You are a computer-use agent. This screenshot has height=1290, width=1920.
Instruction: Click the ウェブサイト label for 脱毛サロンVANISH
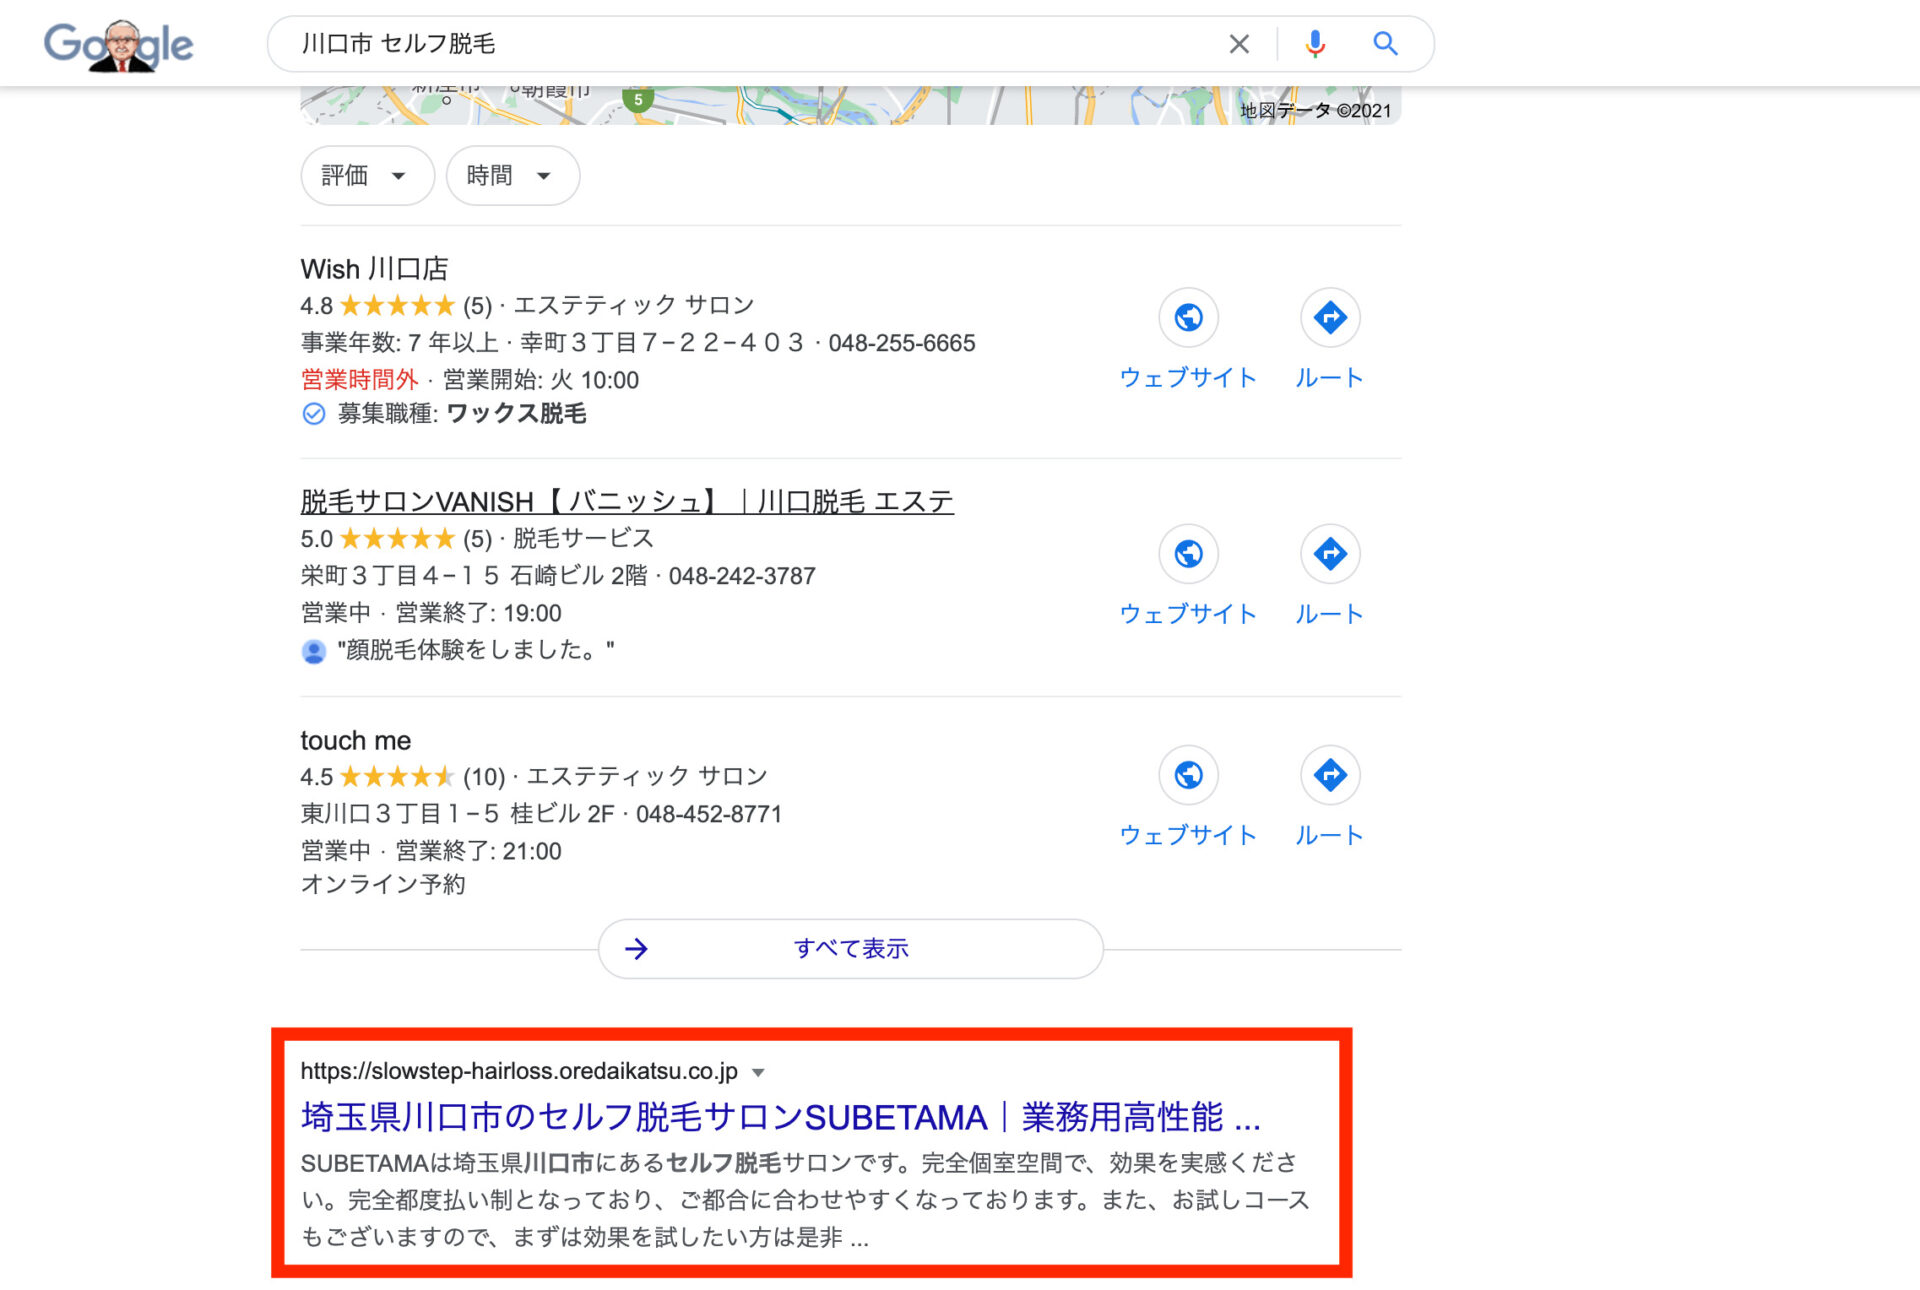click(x=1188, y=614)
